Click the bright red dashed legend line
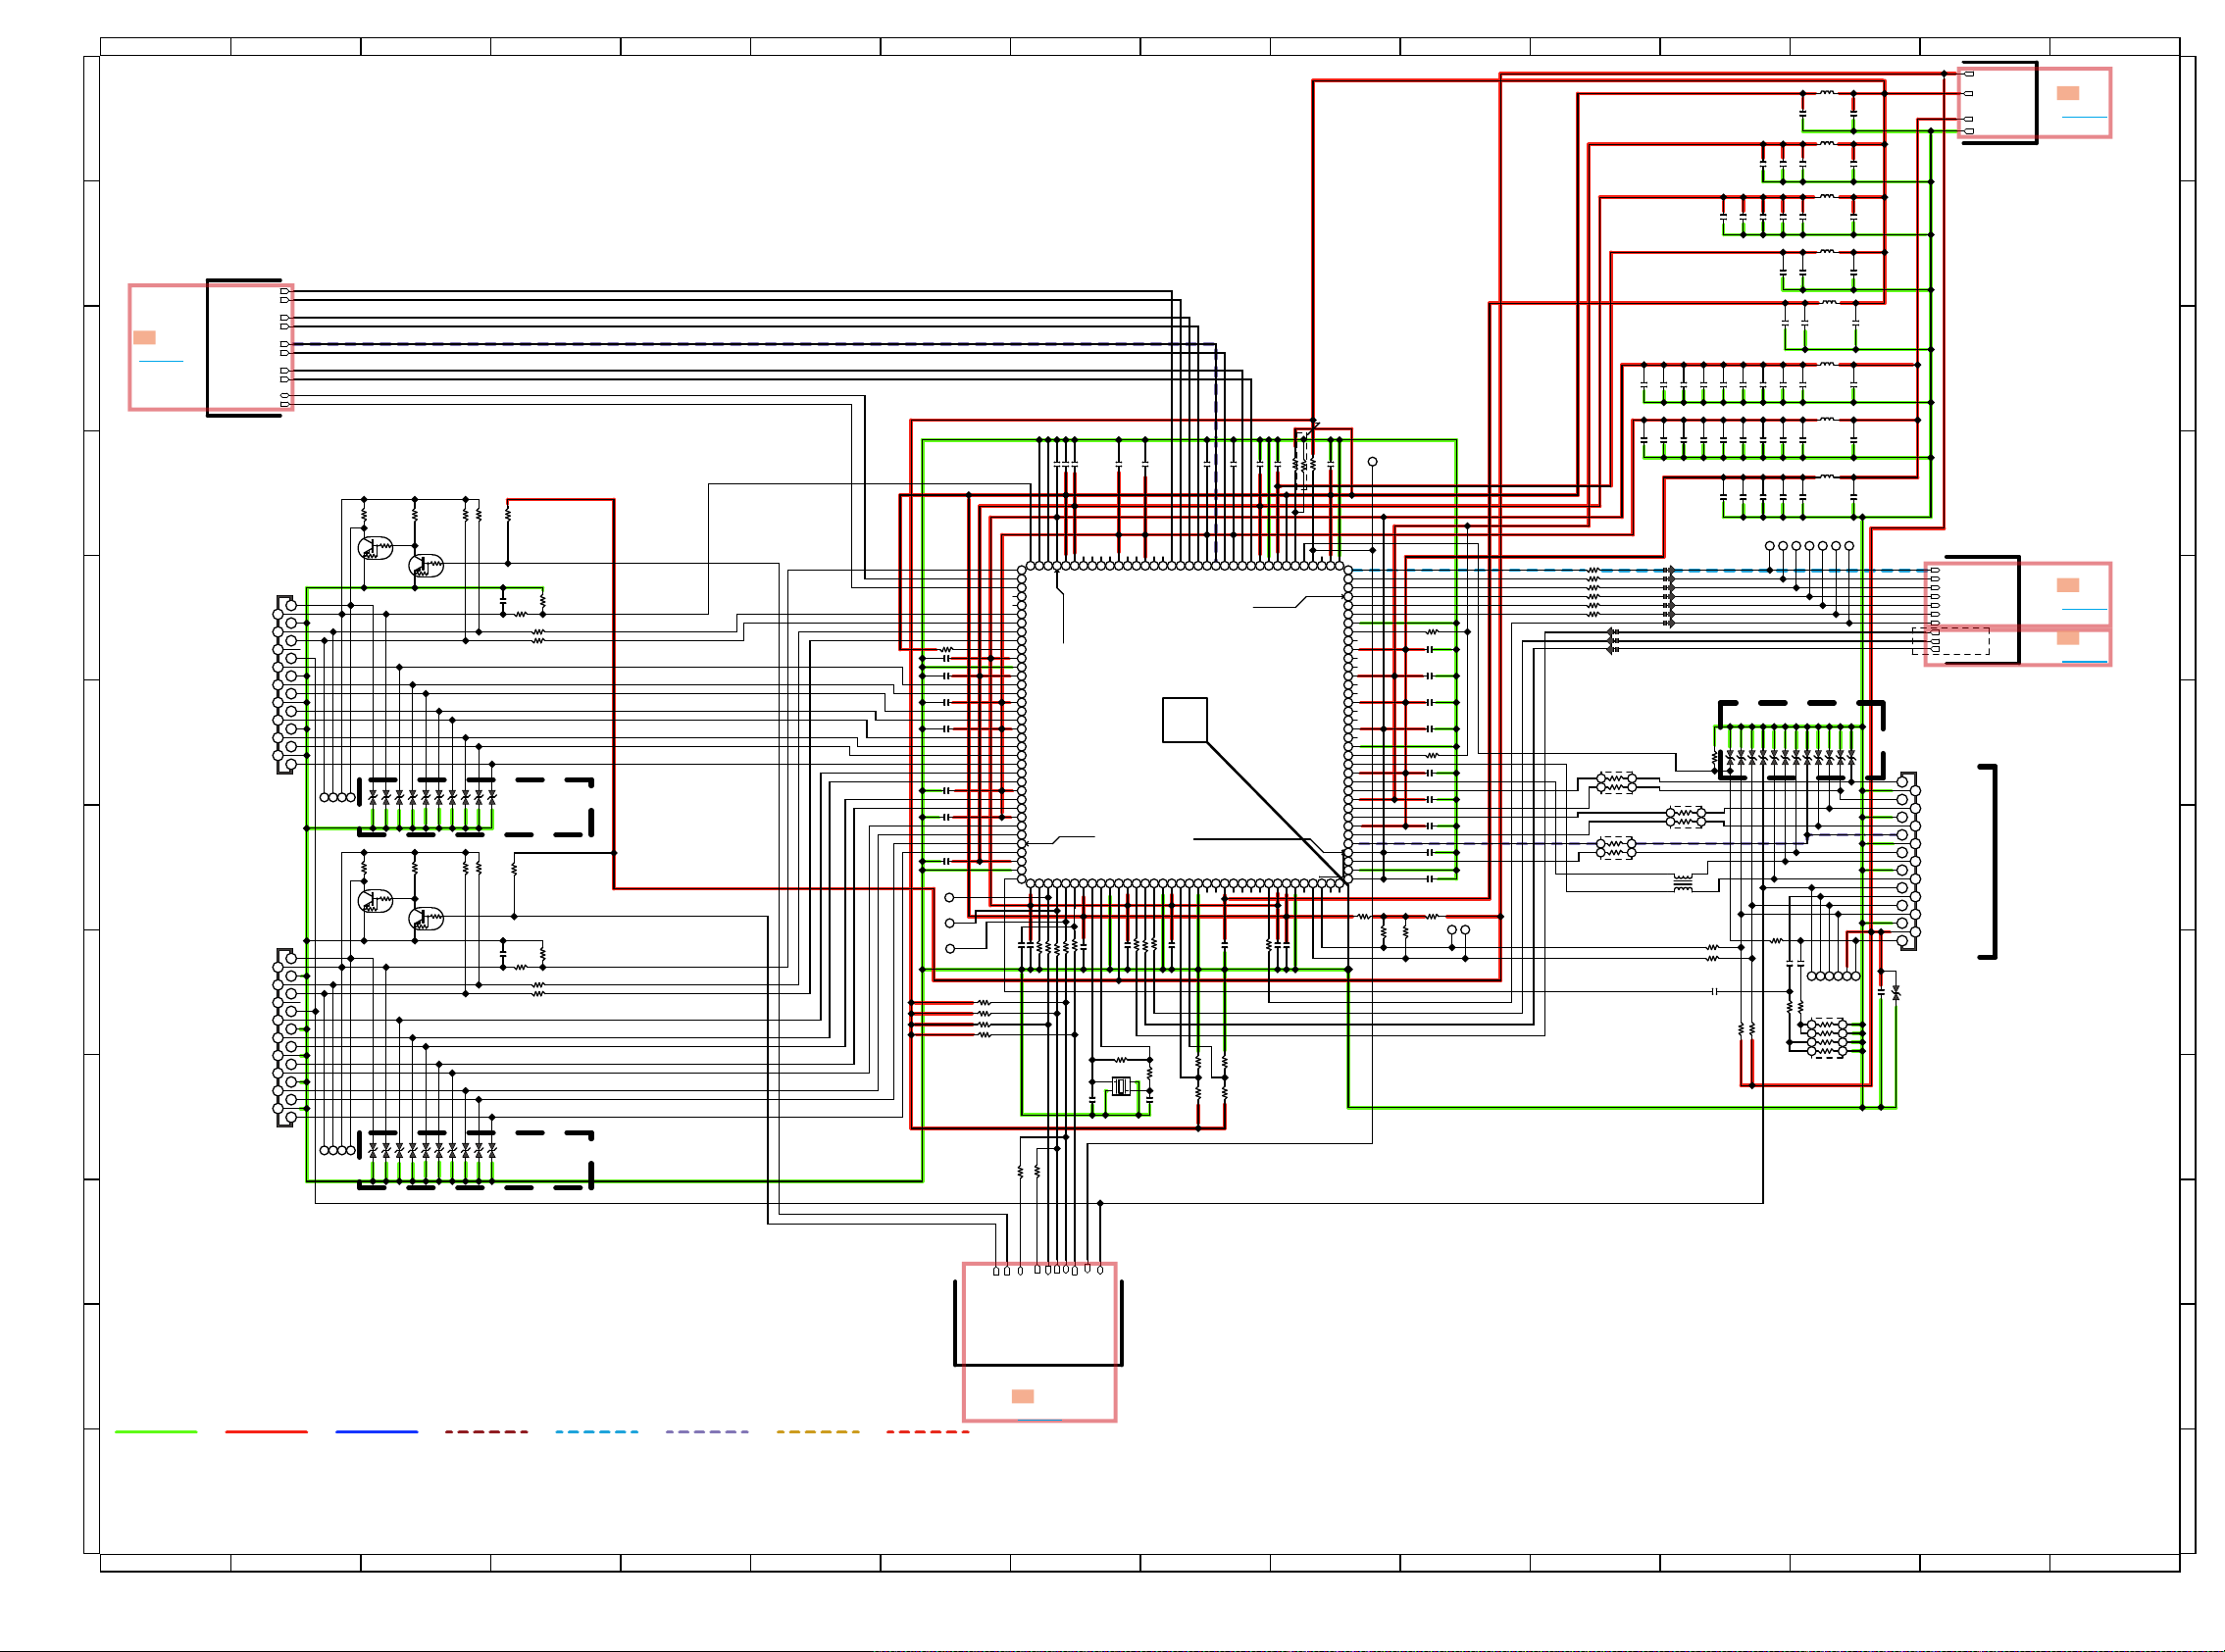Screen dimensions: 2225x1652 click(928, 1432)
